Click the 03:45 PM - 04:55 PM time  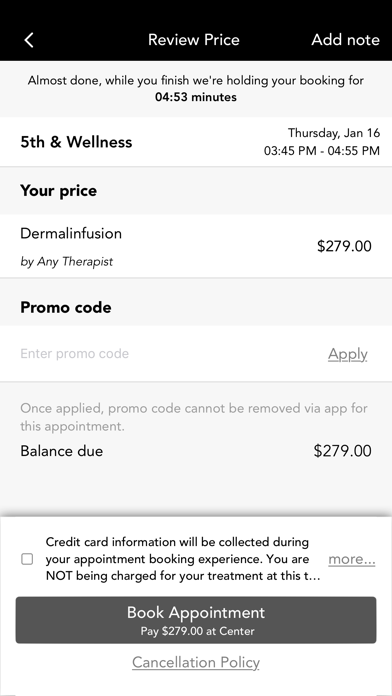point(322,151)
